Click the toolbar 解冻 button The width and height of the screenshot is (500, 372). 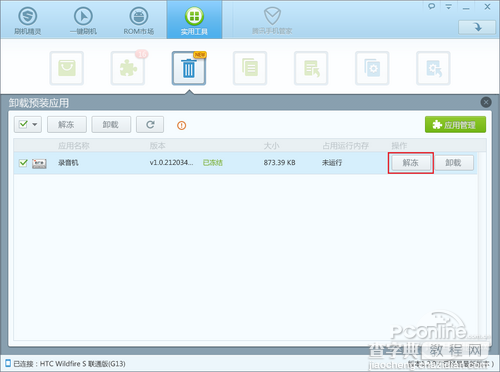(67, 125)
